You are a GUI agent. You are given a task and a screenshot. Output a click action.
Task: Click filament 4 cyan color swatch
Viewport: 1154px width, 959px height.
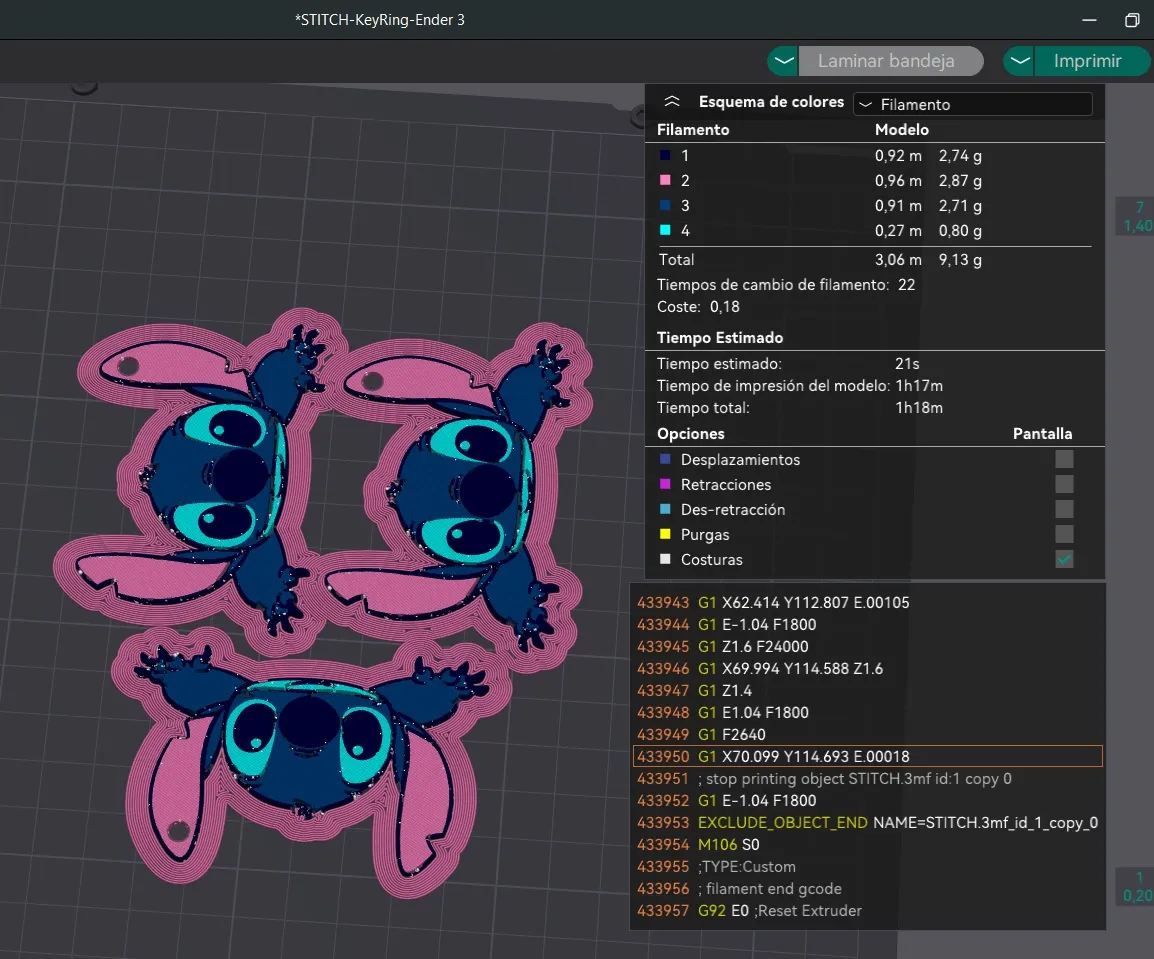point(665,231)
